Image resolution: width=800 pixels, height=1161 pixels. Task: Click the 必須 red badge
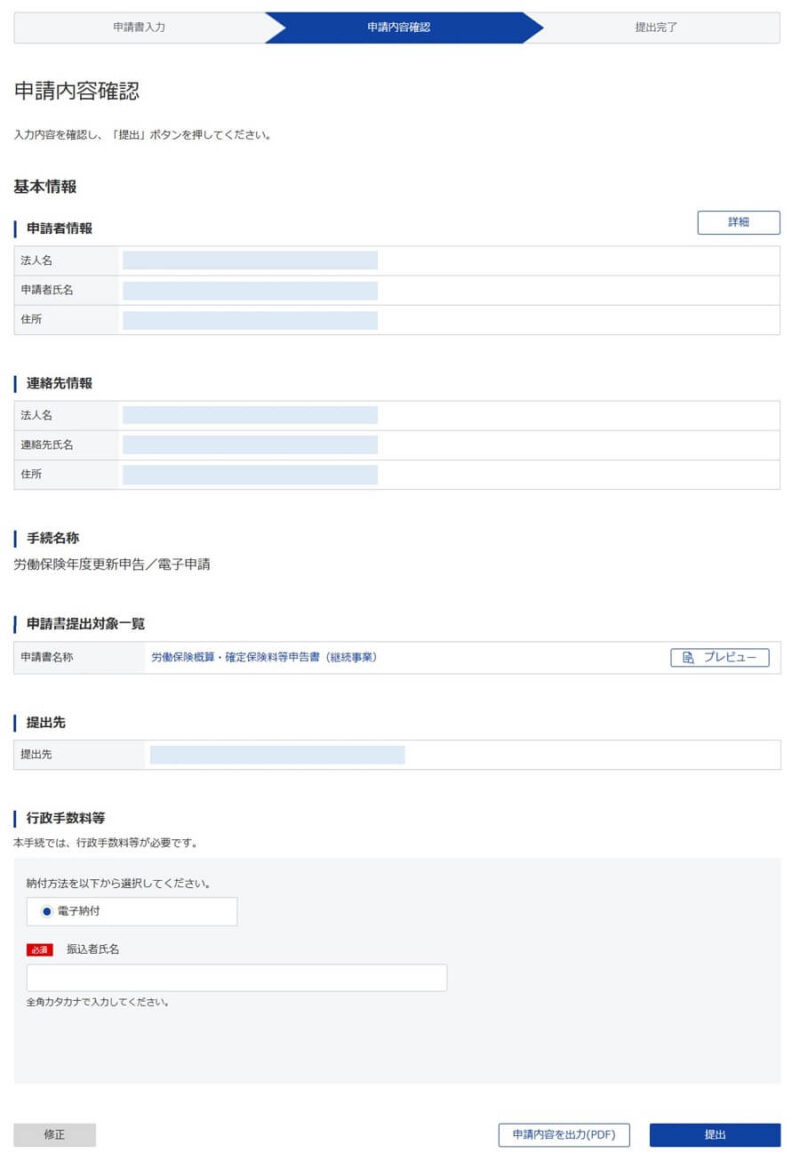point(40,950)
